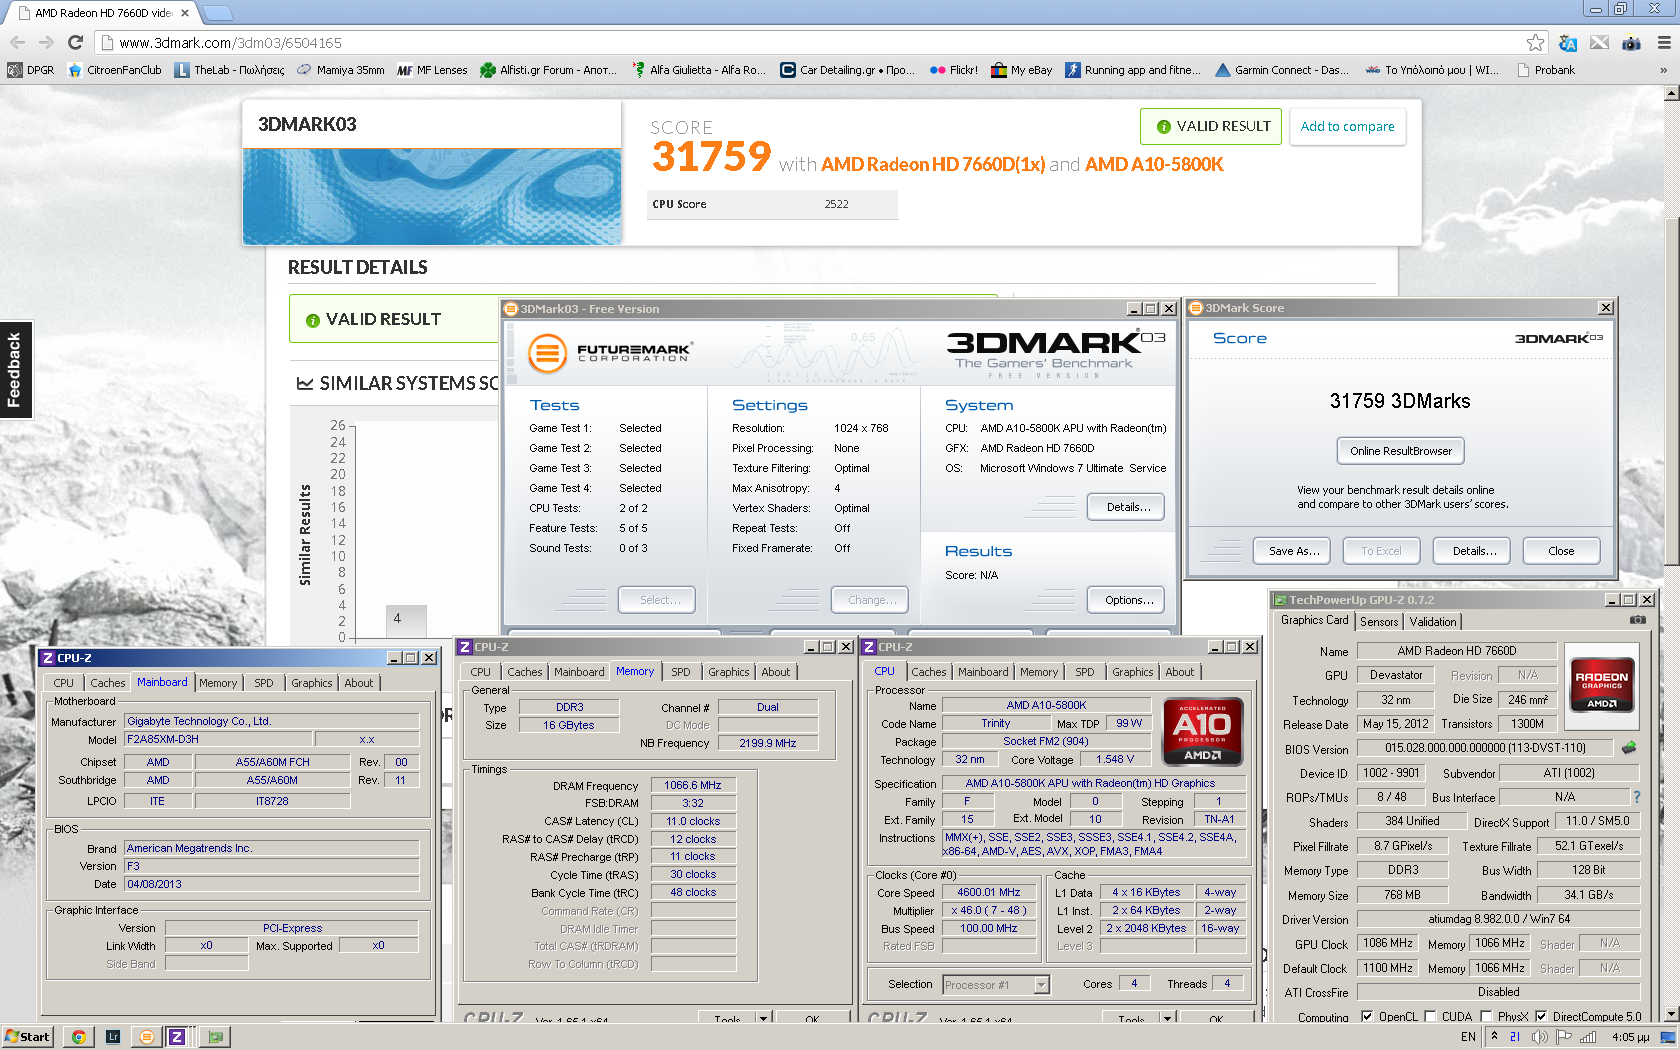The width and height of the screenshot is (1680, 1050).
Task: Click the VALID RESULT button near the score
Action: tap(1211, 127)
